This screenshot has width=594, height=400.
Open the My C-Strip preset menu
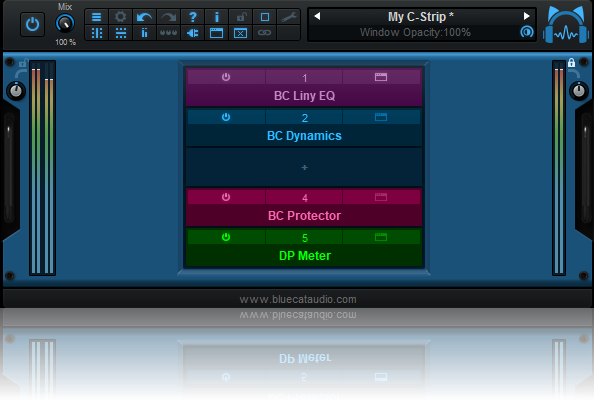pos(420,17)
